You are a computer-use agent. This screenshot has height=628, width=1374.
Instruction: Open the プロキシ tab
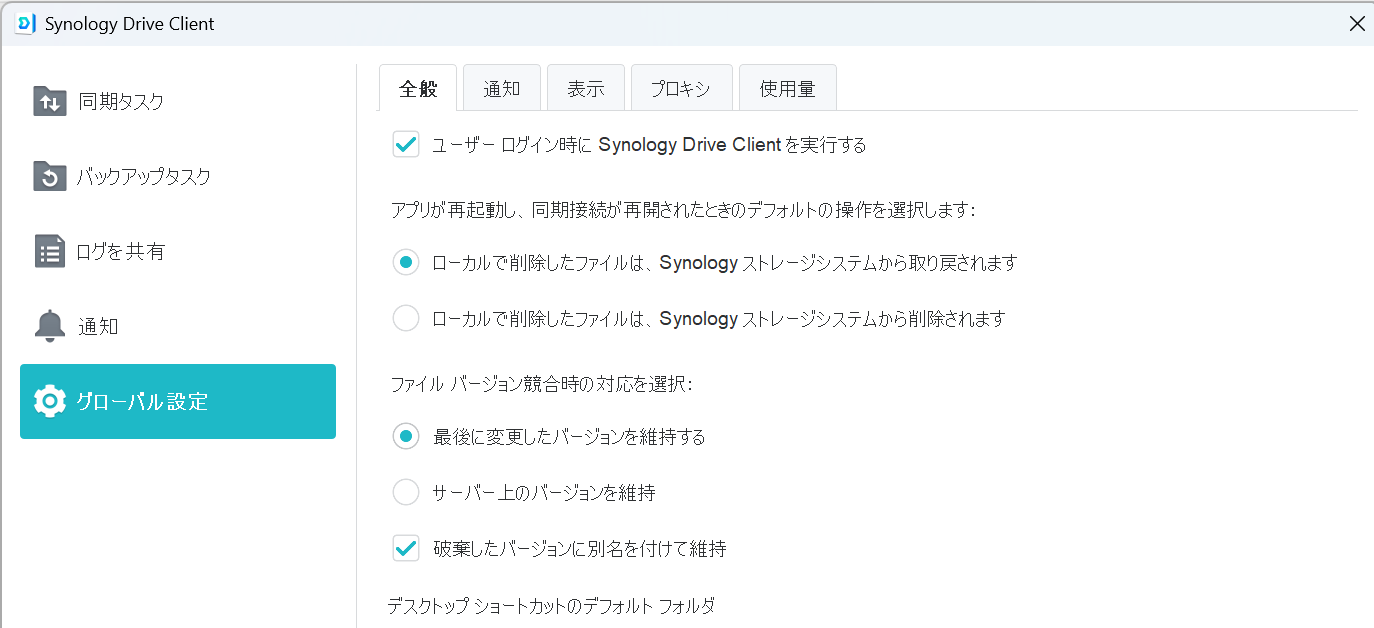tap(682, 88)
